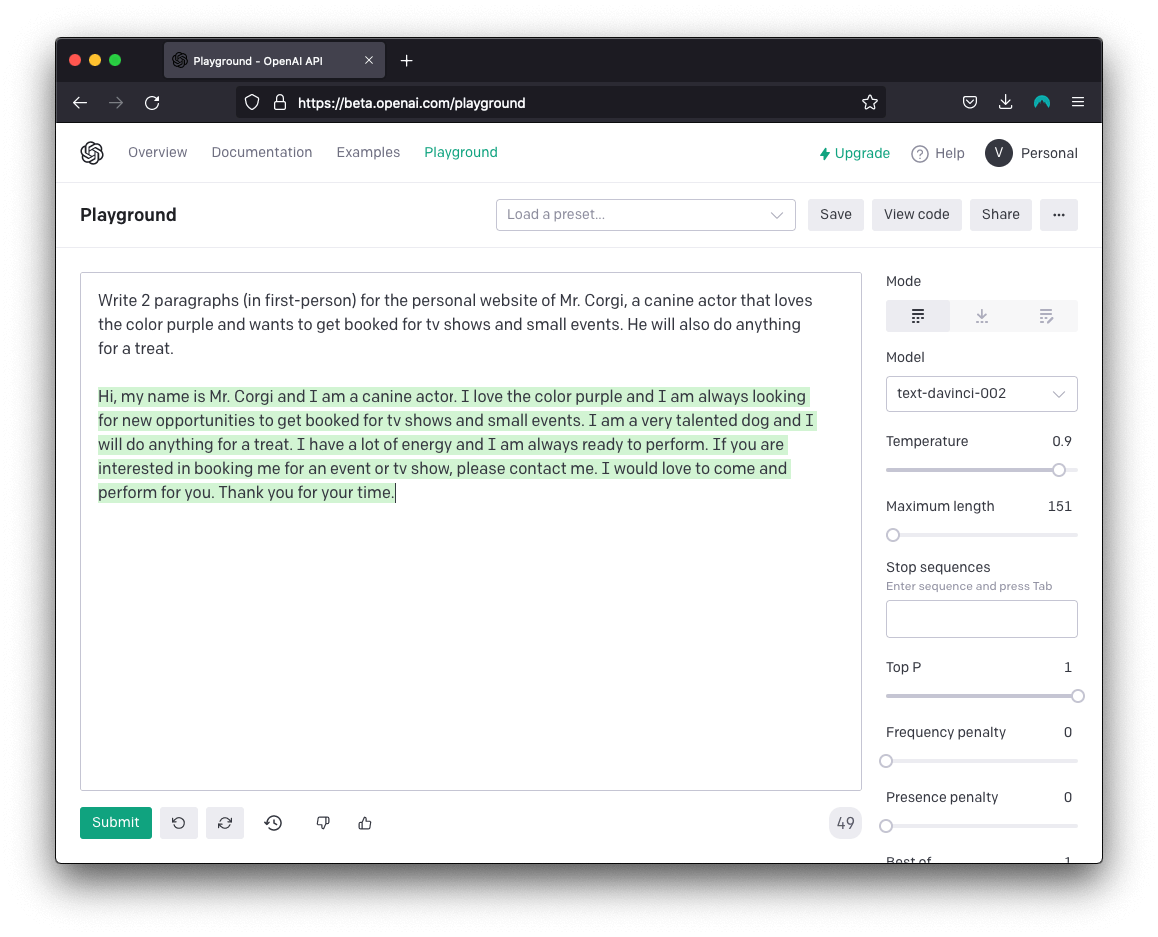Image resolution: width=1158 pixels, height=937 pixels.
Task: Give thumbs up feedback on the completion
Action: coord(364,822)
